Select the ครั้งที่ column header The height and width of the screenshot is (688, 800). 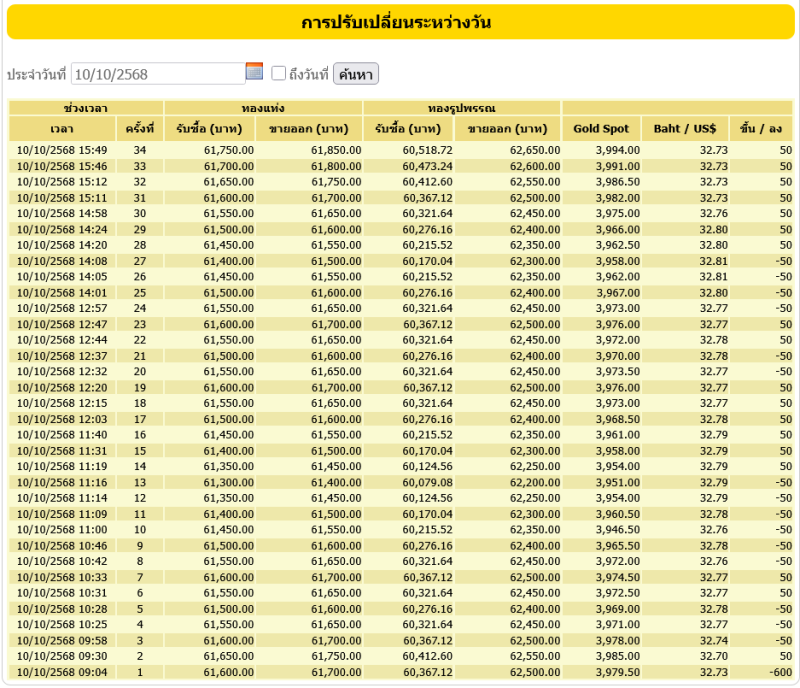click(x=140, y=128)
